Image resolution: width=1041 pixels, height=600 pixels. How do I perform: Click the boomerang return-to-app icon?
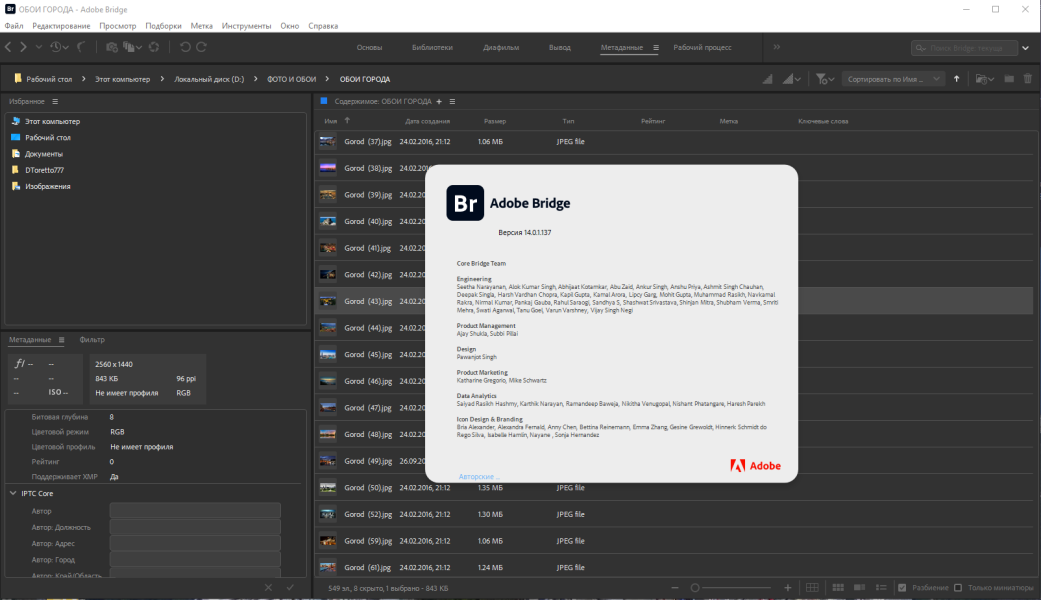click(x=81, y=47)
